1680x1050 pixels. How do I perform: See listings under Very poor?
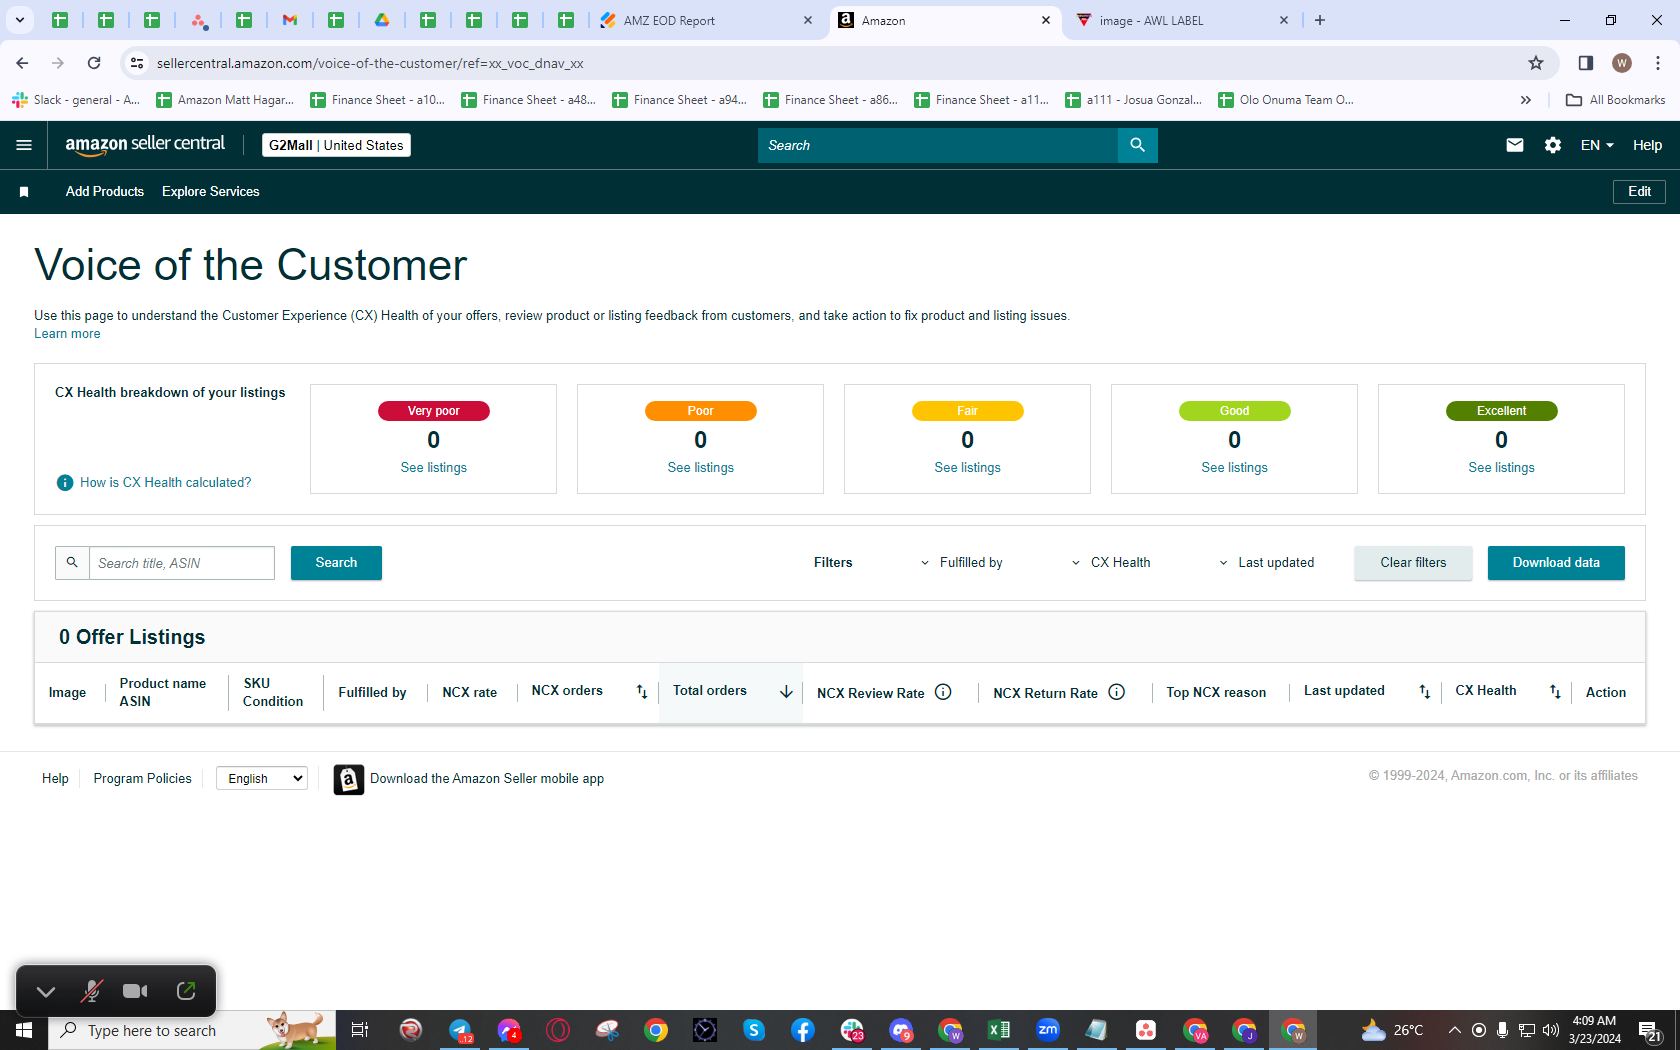pyautogui.click(x=433, y=468)
